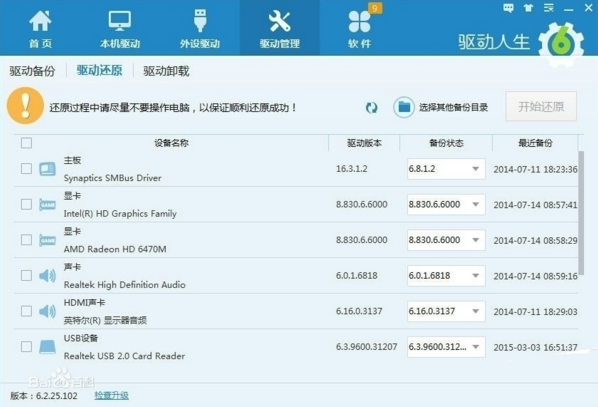Switch to the 驱动卸载 tab
Viewport: 598px width, 407px height.
[166, 71]
